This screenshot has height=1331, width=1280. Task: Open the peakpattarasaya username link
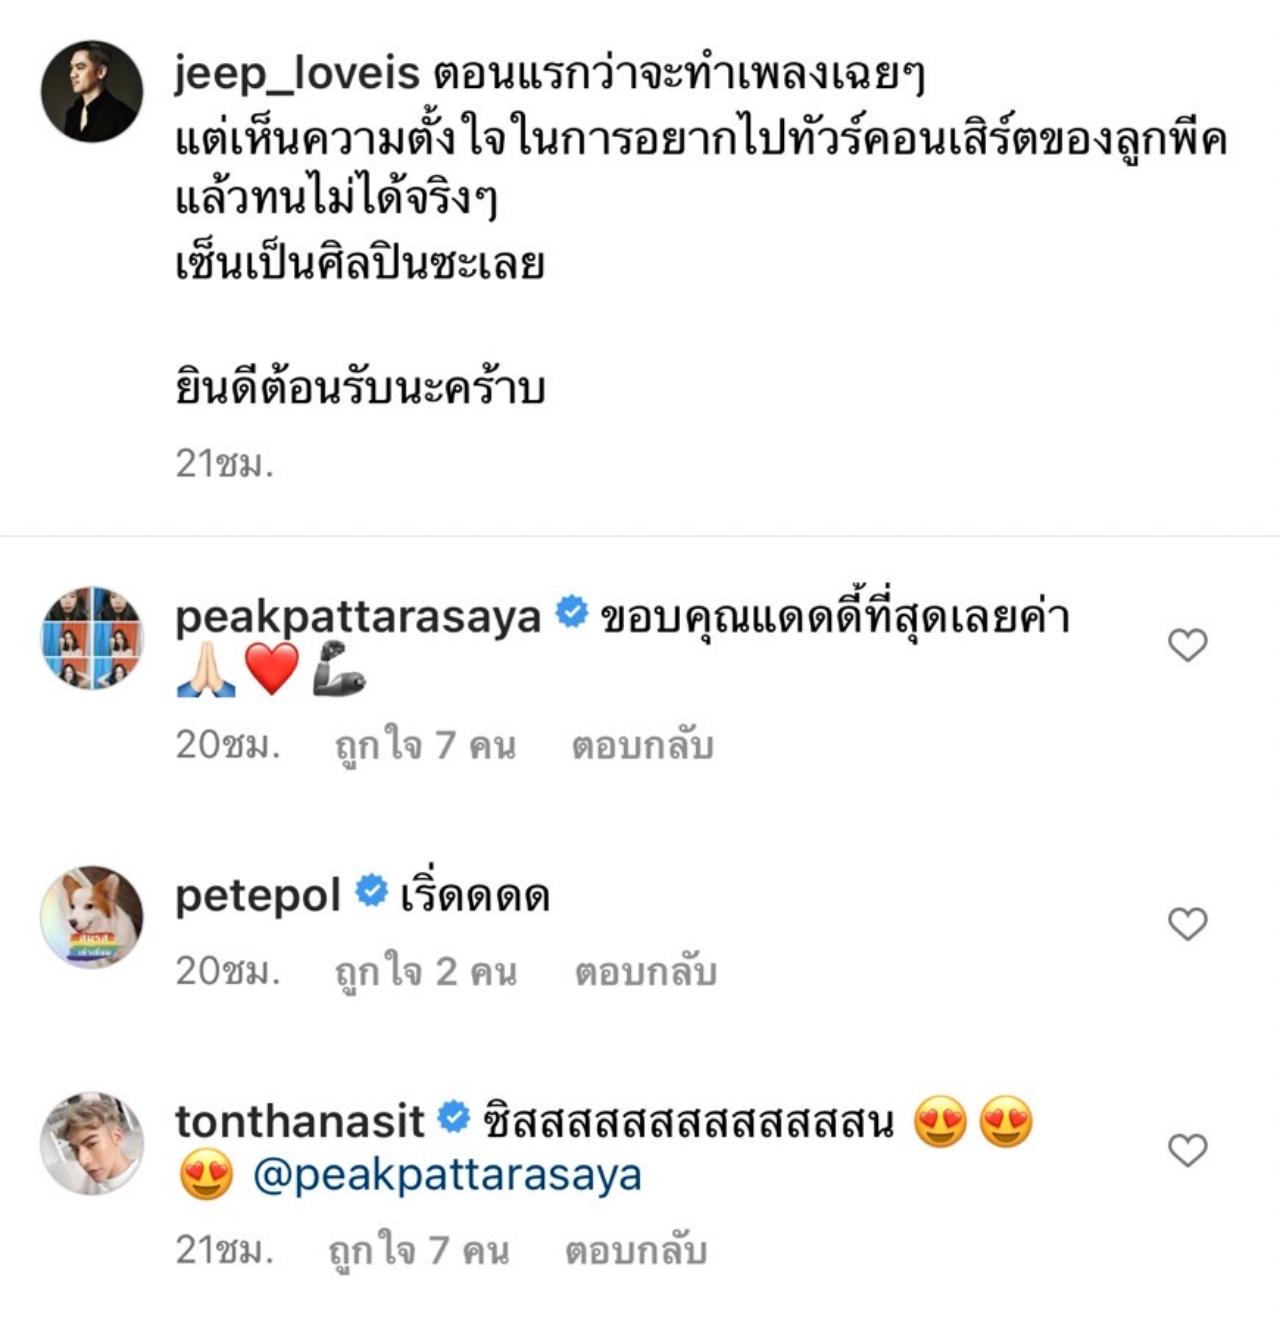(357, 617)
